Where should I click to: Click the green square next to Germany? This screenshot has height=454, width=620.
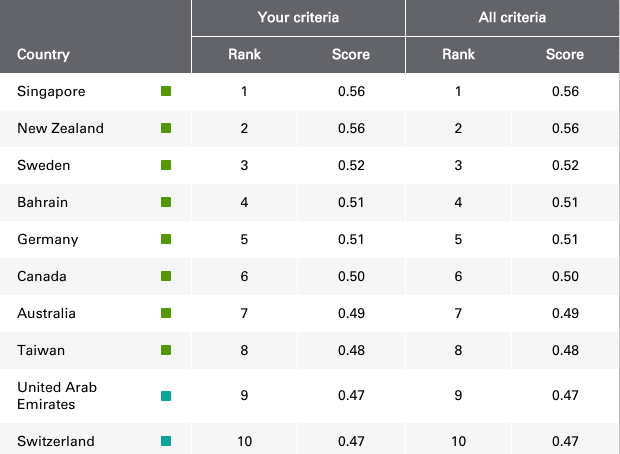click(166, 240)
